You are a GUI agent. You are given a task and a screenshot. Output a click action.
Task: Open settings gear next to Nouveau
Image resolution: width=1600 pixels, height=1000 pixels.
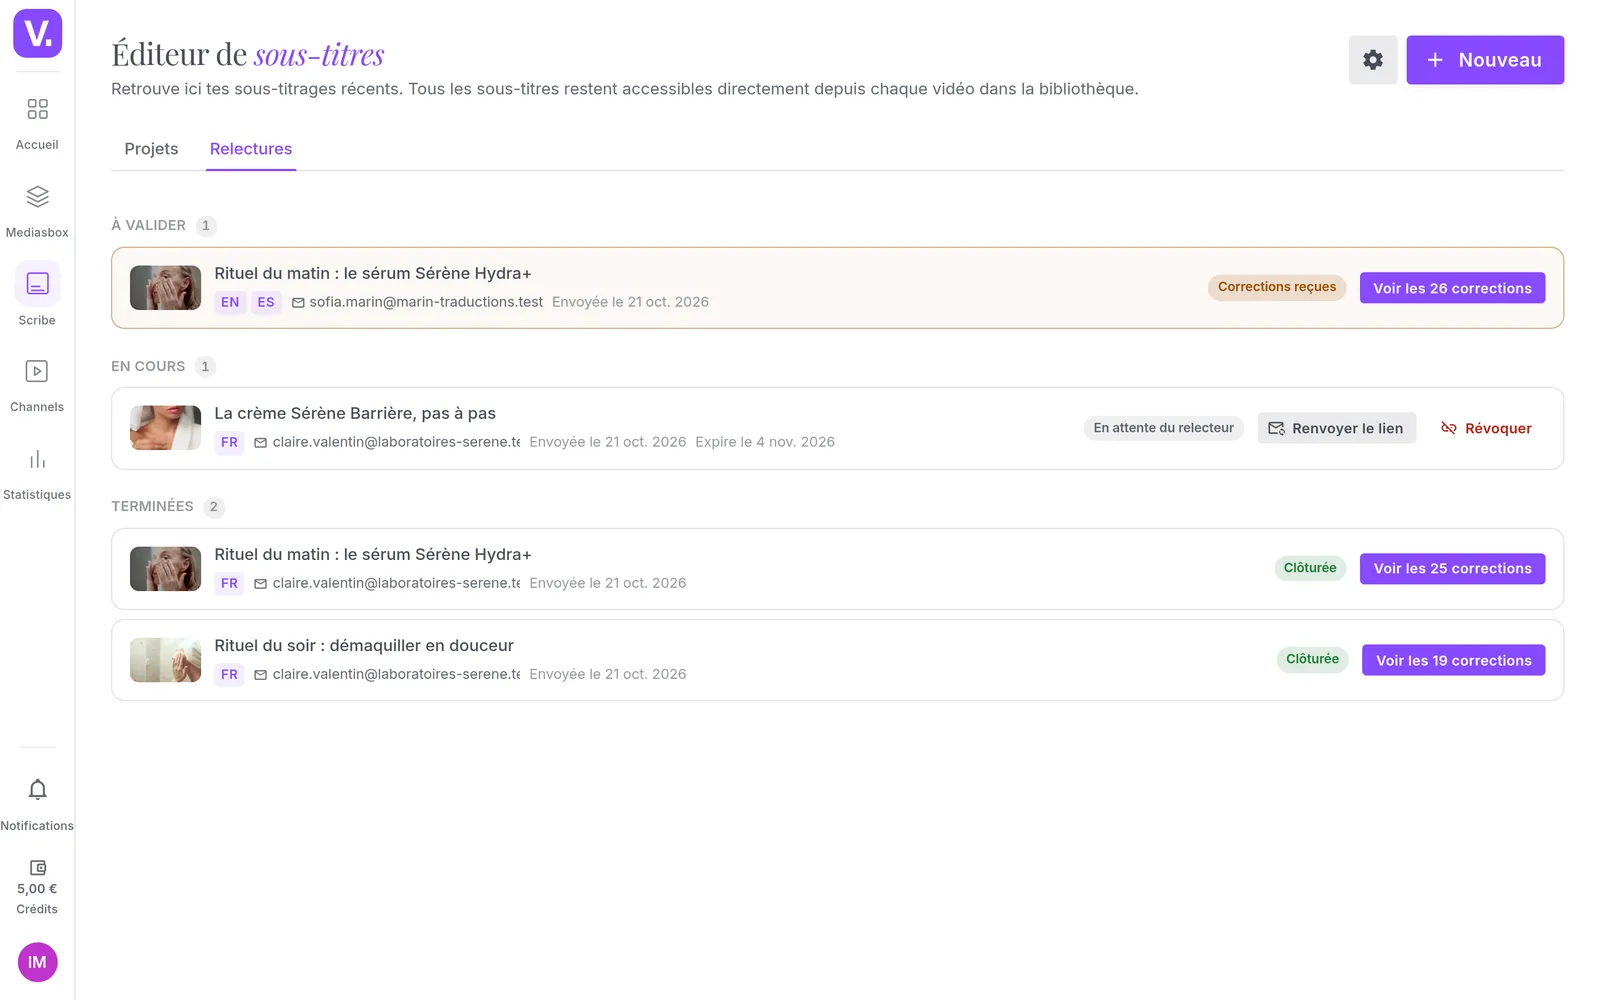pos(1372,60)
